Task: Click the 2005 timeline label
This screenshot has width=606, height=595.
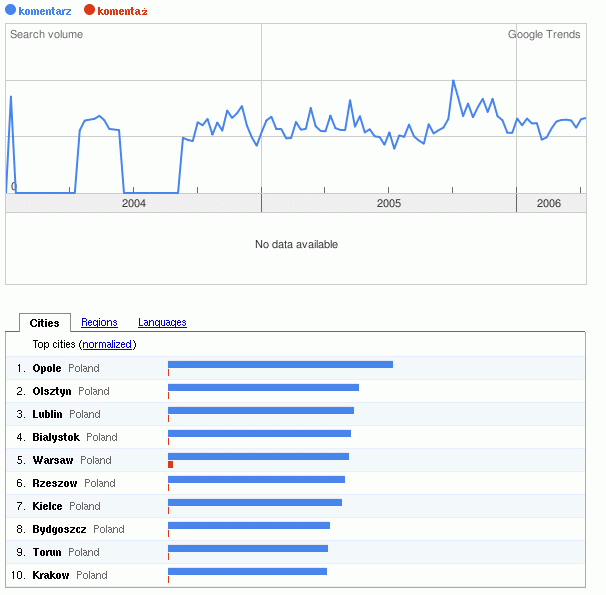Action: pyautogui.click(x=388, y=203)
